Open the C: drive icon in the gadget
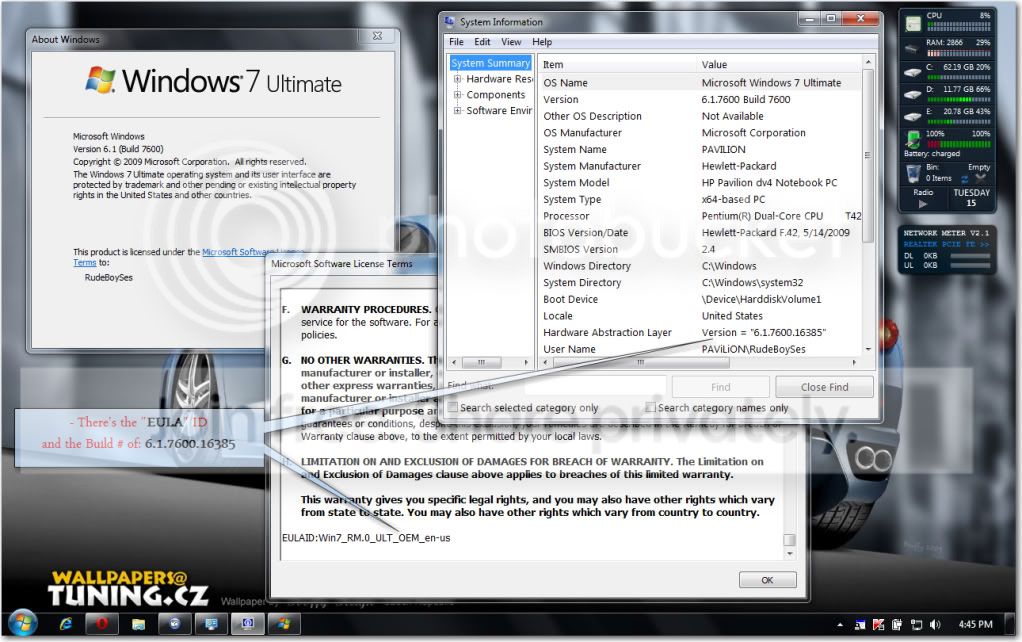The width and height of the screenshot is (1022, 642). pos(912,72)
